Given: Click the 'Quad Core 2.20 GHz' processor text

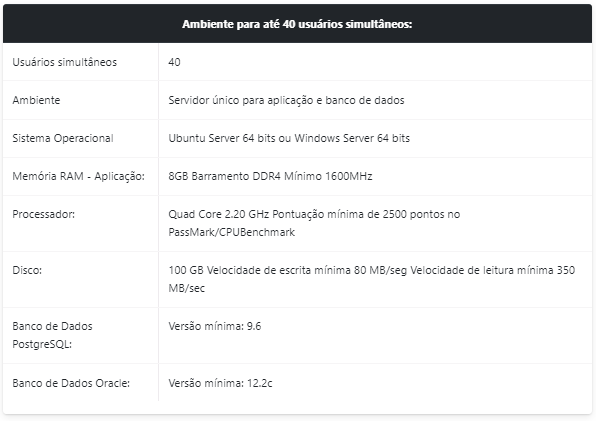Looking at the screenshot, I should (219, 214).
